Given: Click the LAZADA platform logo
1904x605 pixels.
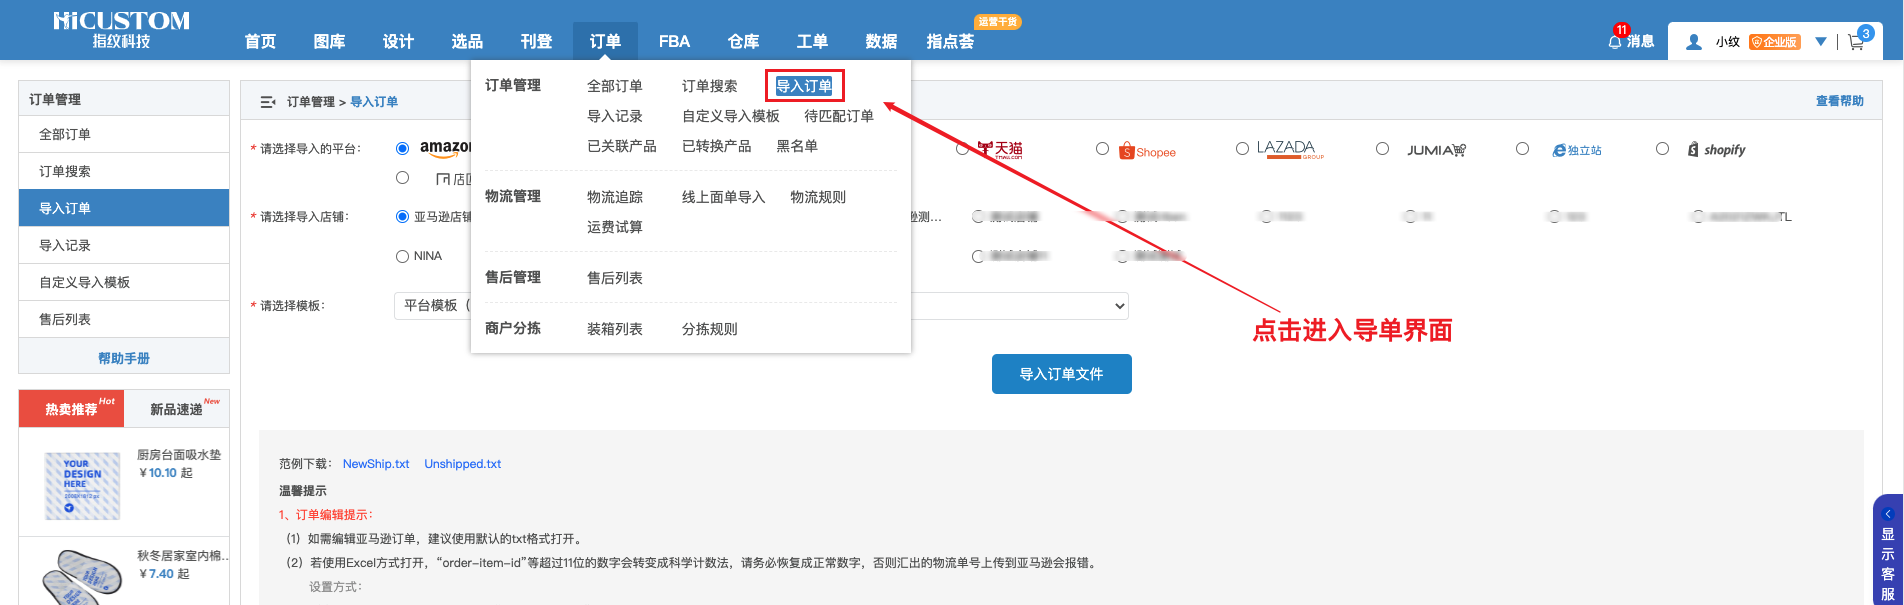Looking at the screenshot, I should tap(1289, 150).
